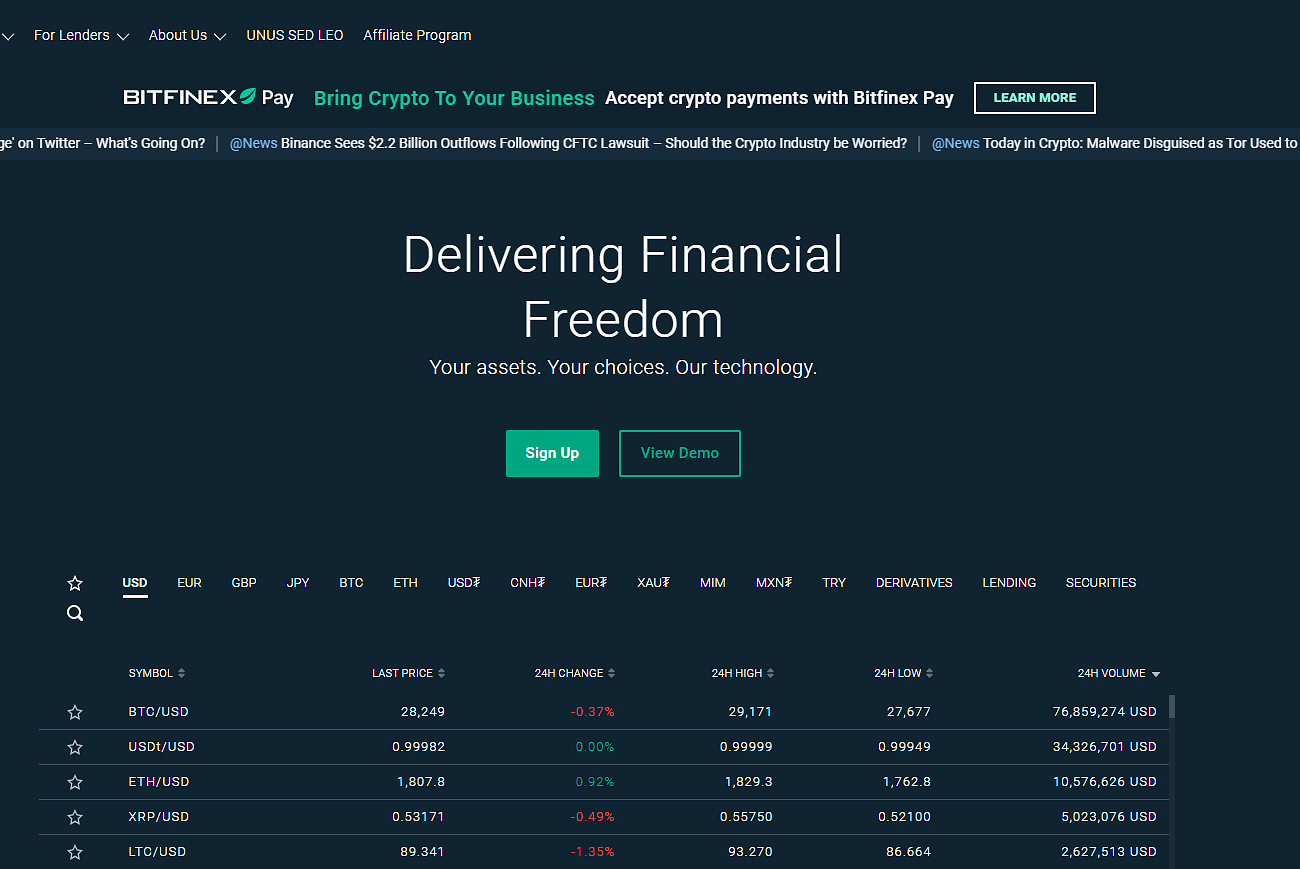Open the XRP/USD trading pair
Screen dimensions: 1300x869
[x=159, y=817]
